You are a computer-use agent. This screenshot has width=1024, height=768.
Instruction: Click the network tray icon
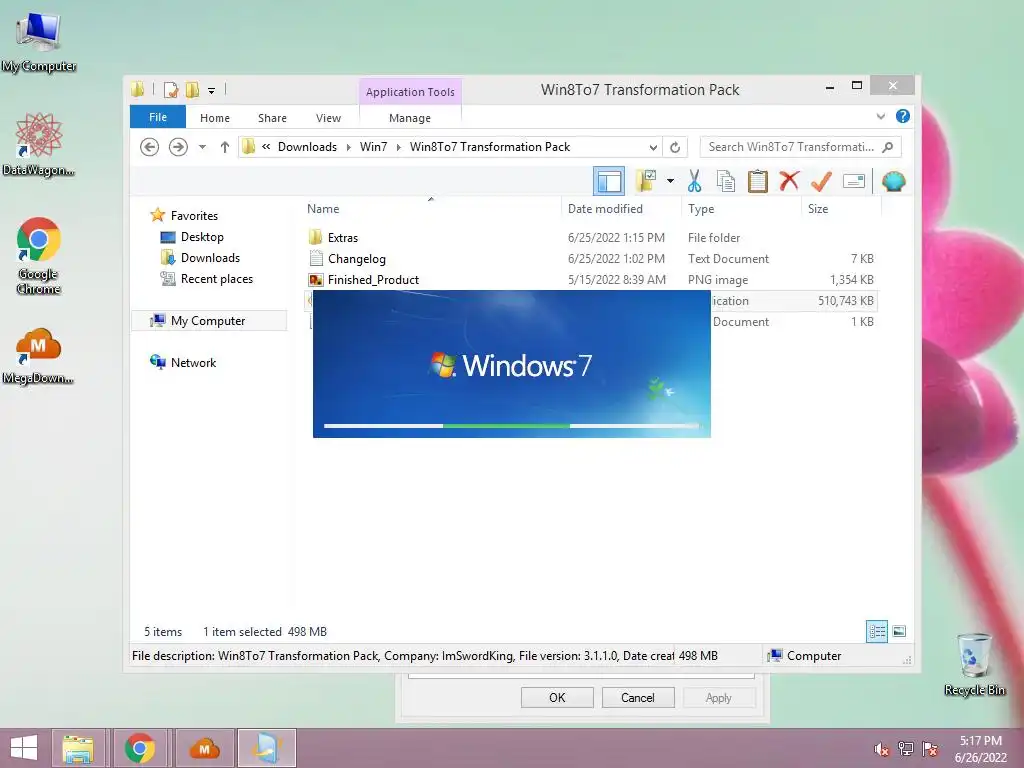click(906, 749)
